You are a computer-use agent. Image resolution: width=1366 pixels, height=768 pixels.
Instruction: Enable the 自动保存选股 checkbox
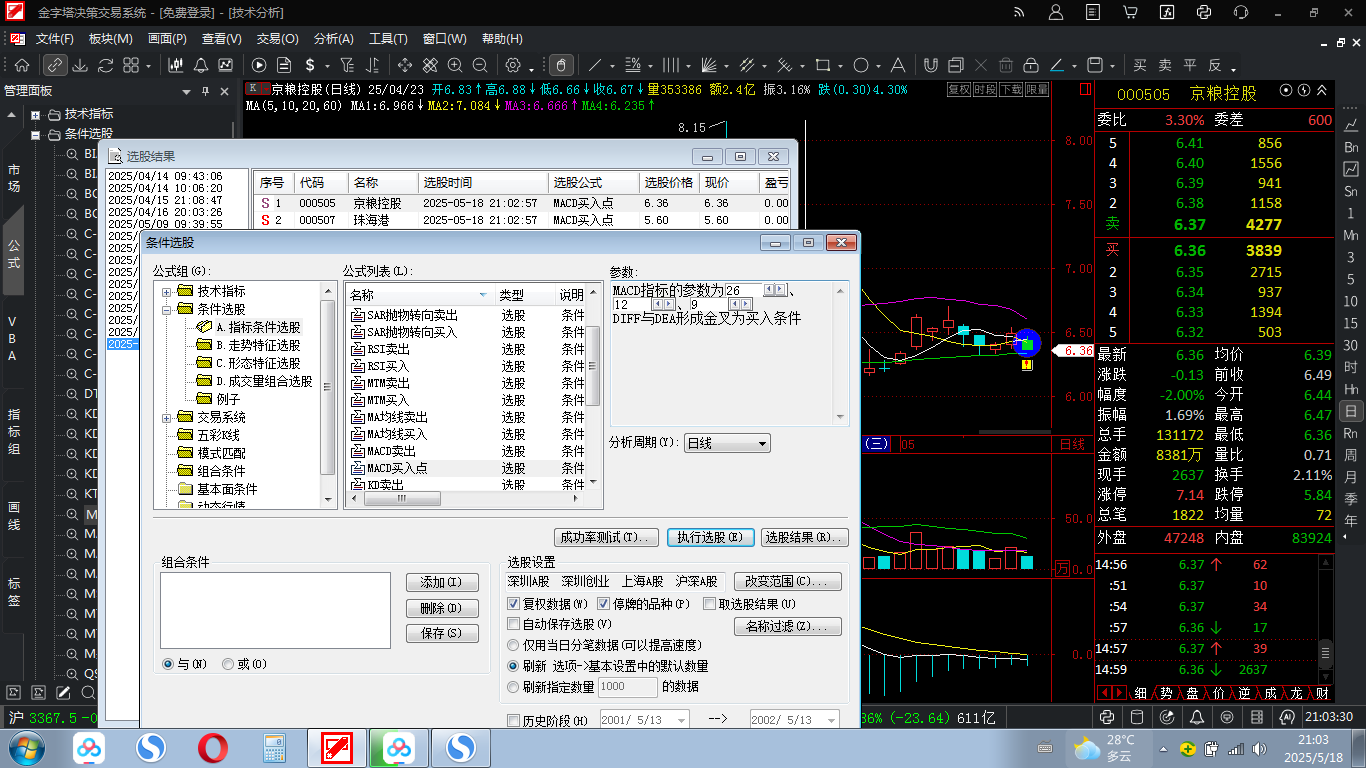(514, 624)
